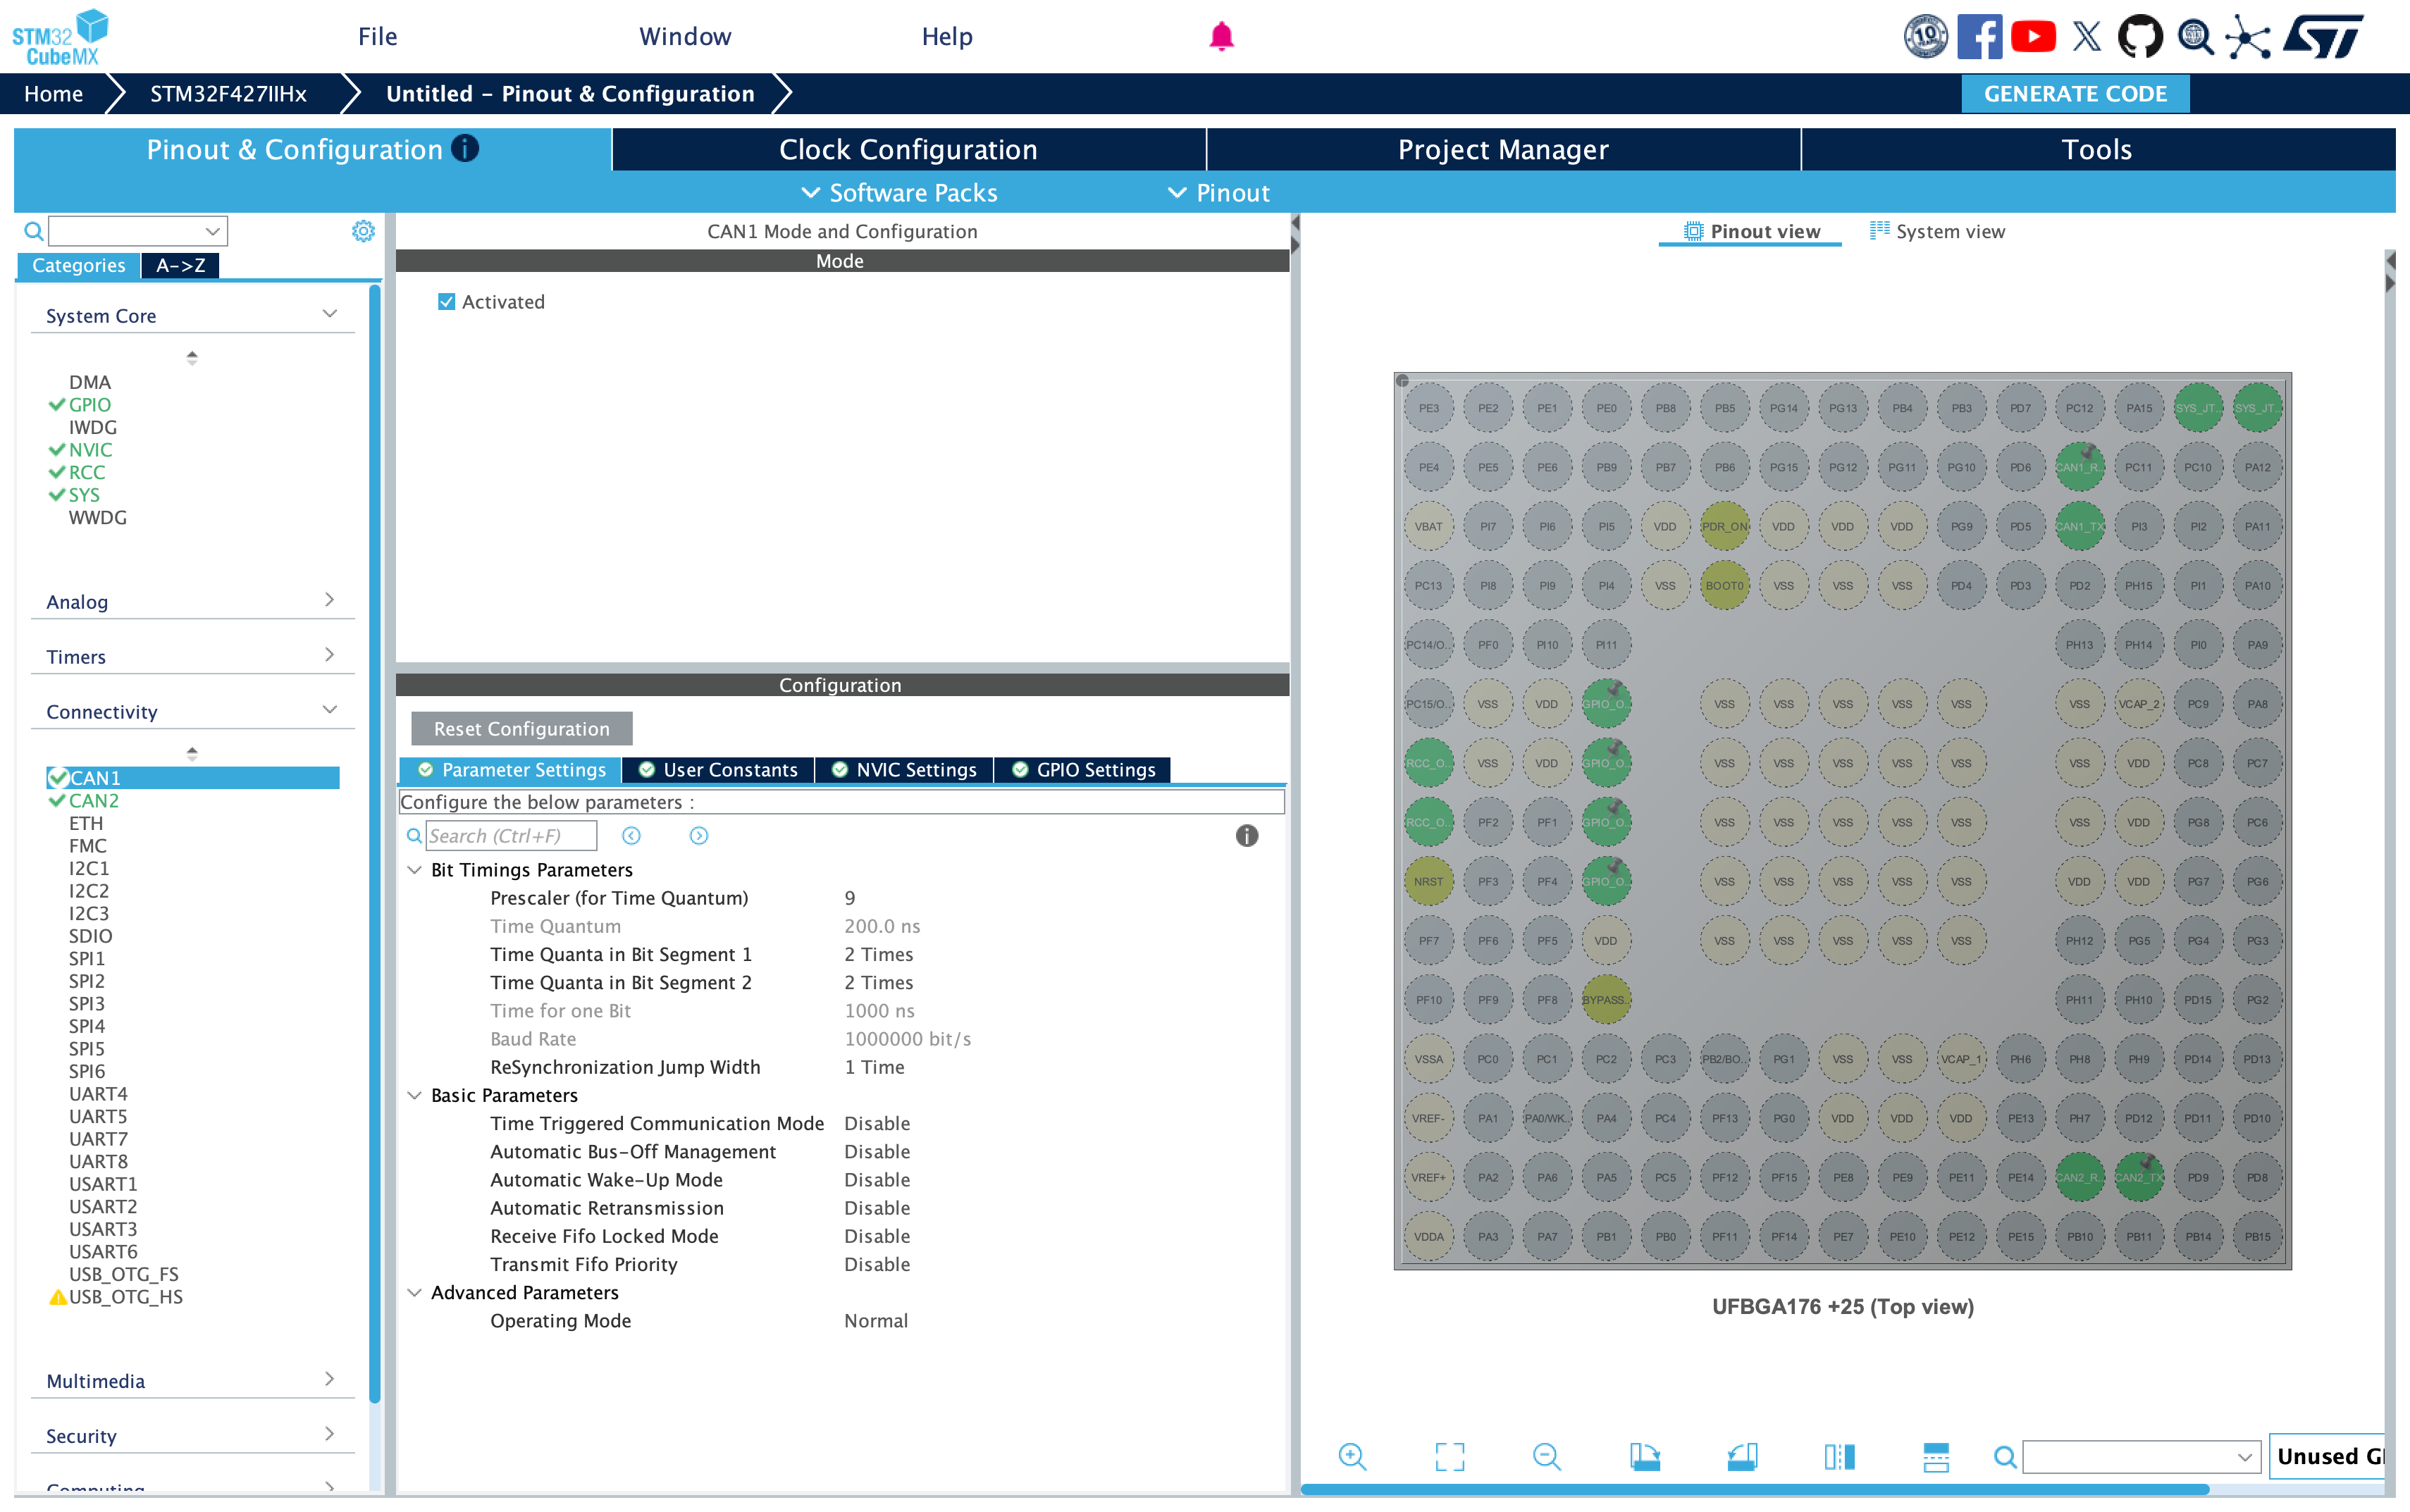2410x1512 pixels.
Task: Show parameter info panel icon
Action: pyautogui.click(x=1247, y=836)
